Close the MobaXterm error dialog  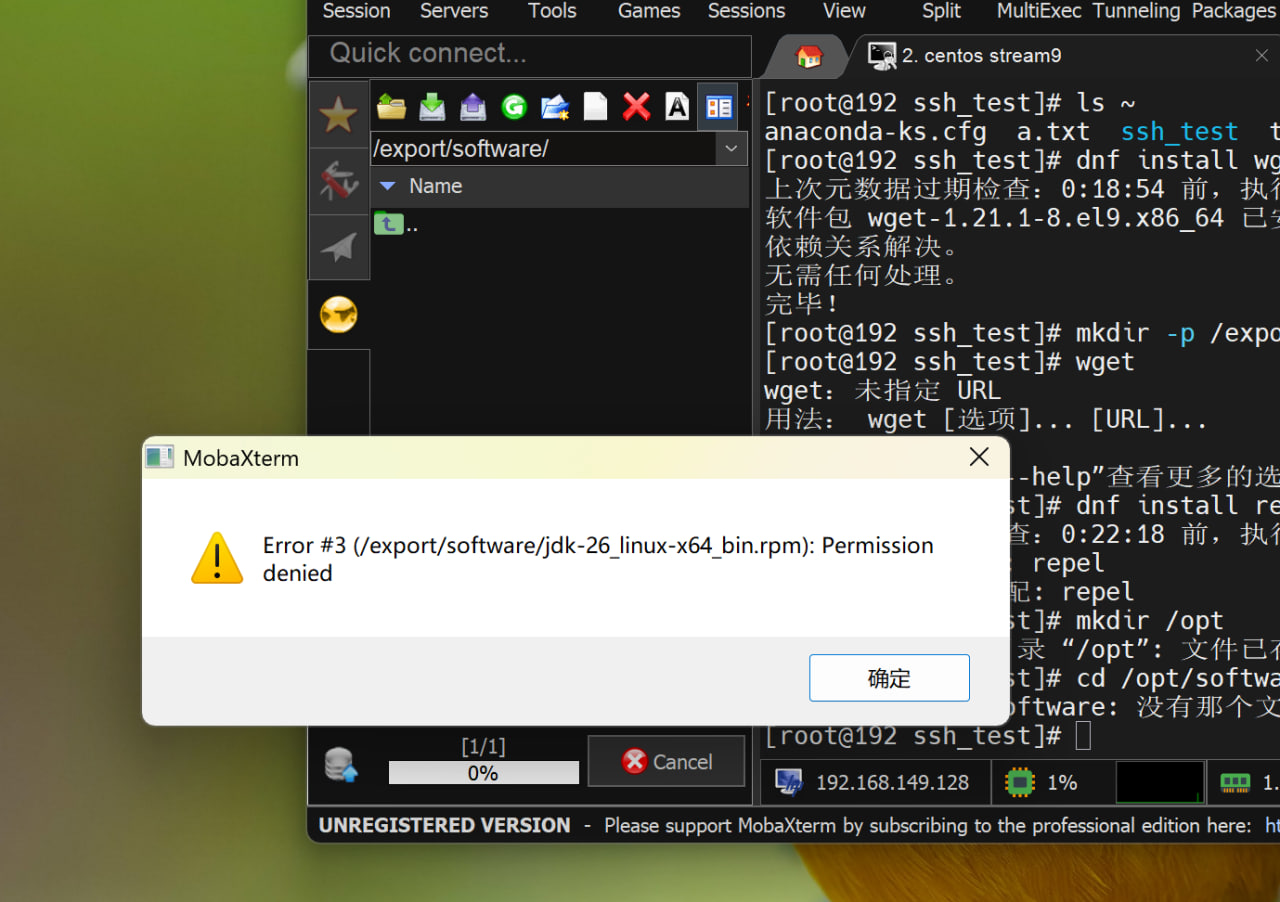click(x=979, y=457)
